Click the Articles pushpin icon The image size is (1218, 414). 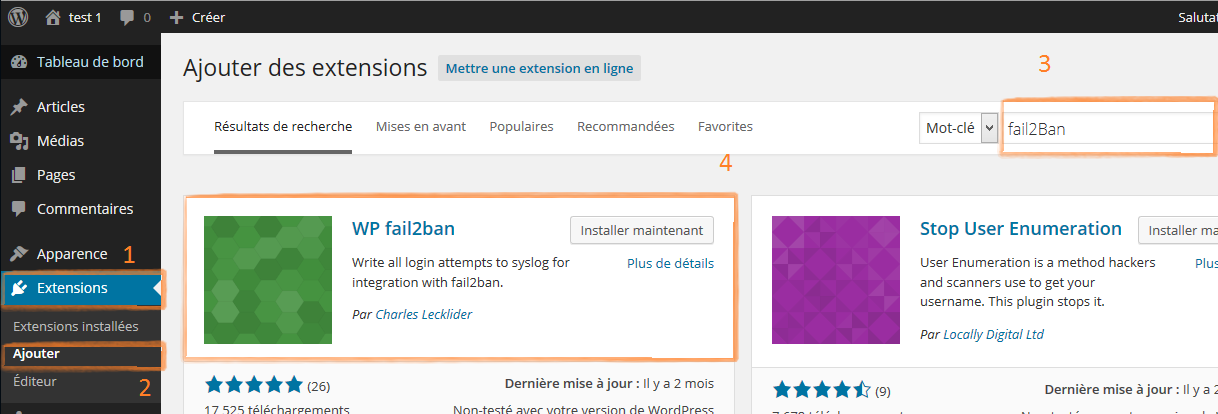tap(19, 107)
